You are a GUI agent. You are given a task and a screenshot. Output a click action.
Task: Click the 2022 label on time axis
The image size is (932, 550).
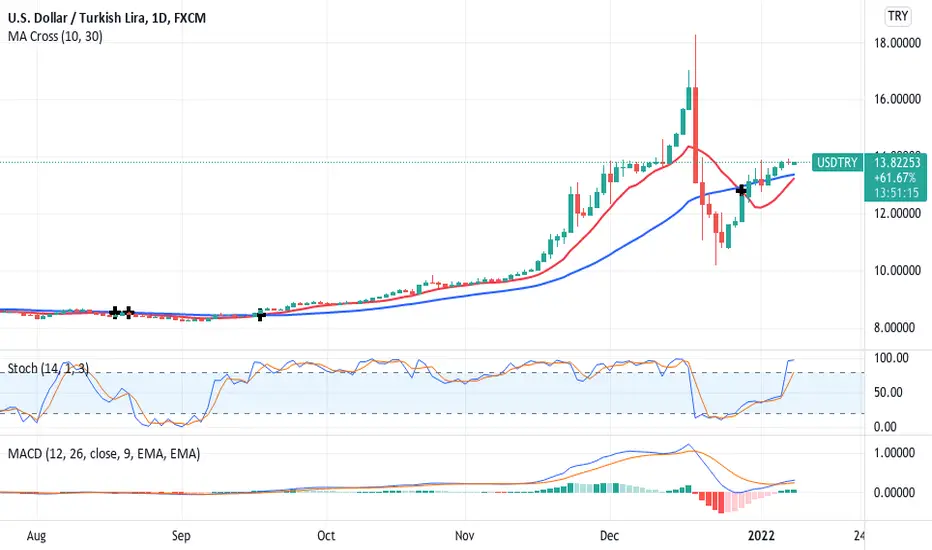click(x=761, y=536)
